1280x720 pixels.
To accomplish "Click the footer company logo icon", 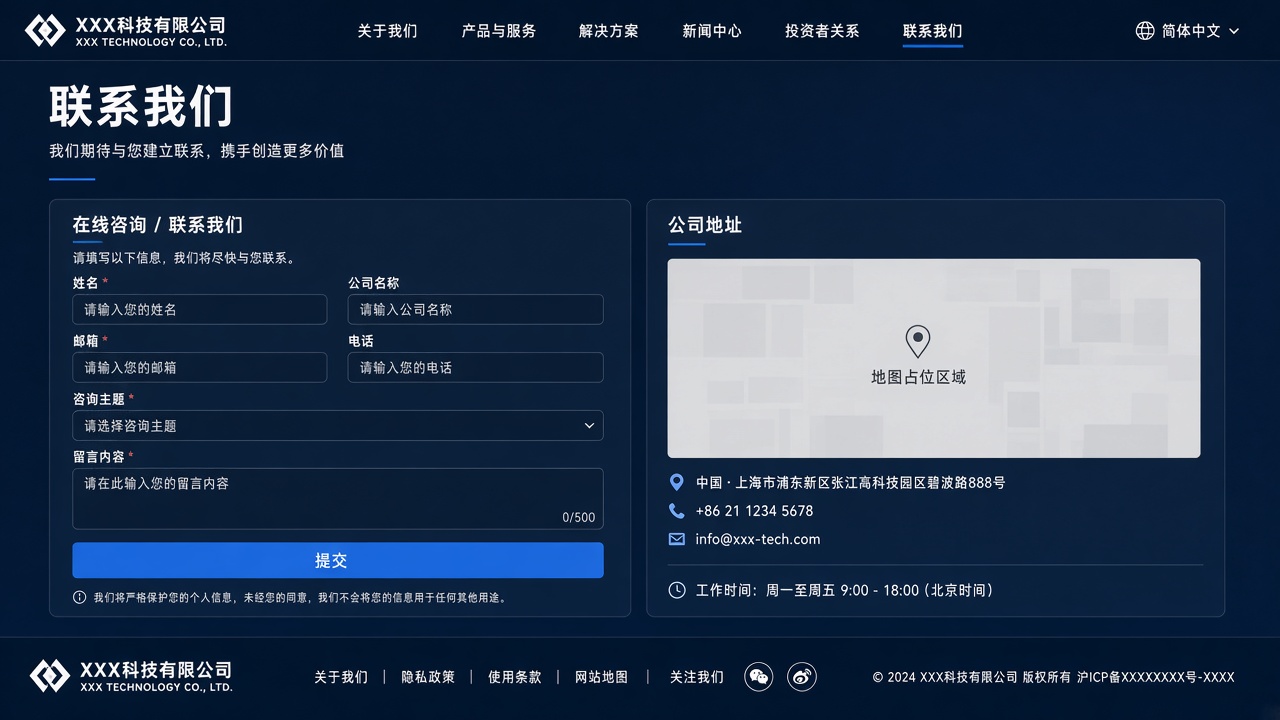I will pos(50,676).
